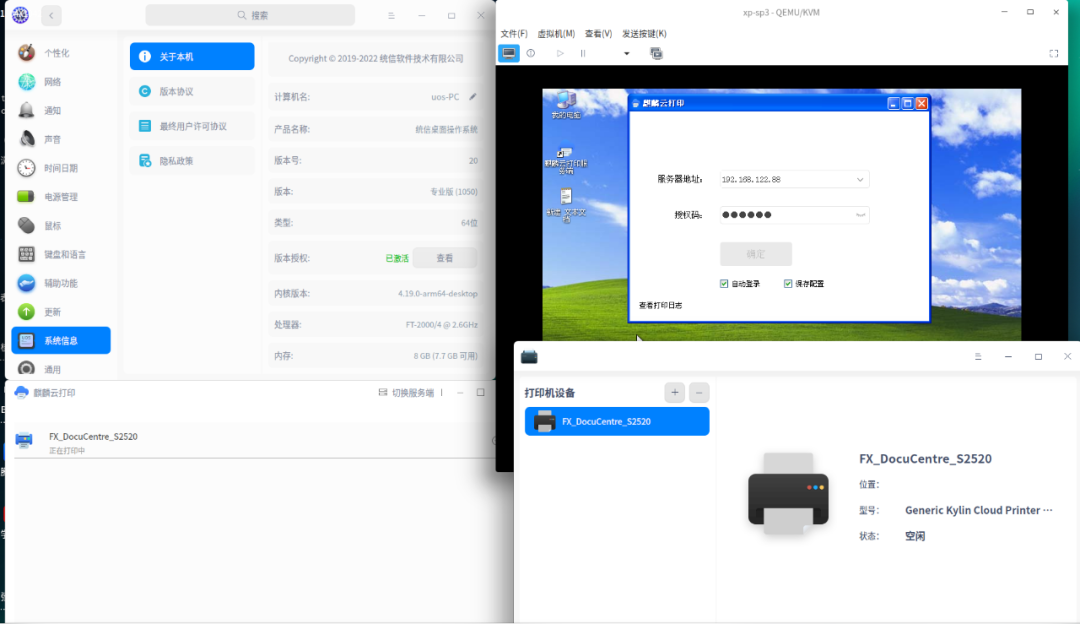Viewport: 1080px width, 624px height.
Task: Expand the truncated Generic Kylin Cloud Printer model text
Action: 1049,510
